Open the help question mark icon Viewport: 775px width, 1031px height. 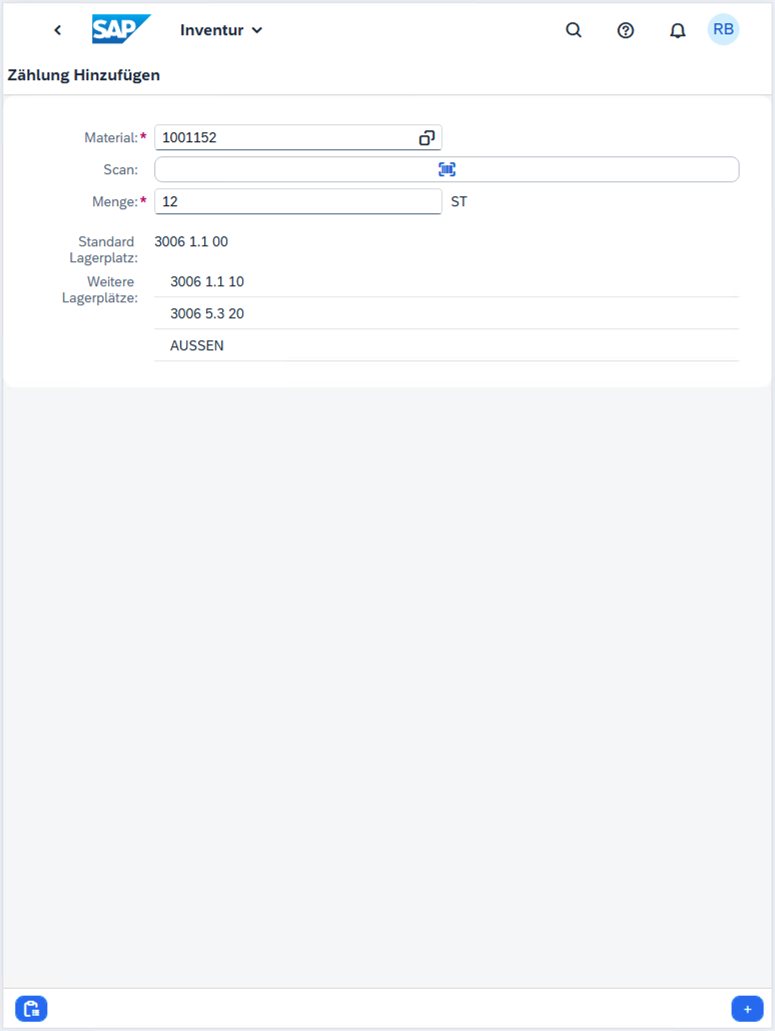click(x=626, y=30)
